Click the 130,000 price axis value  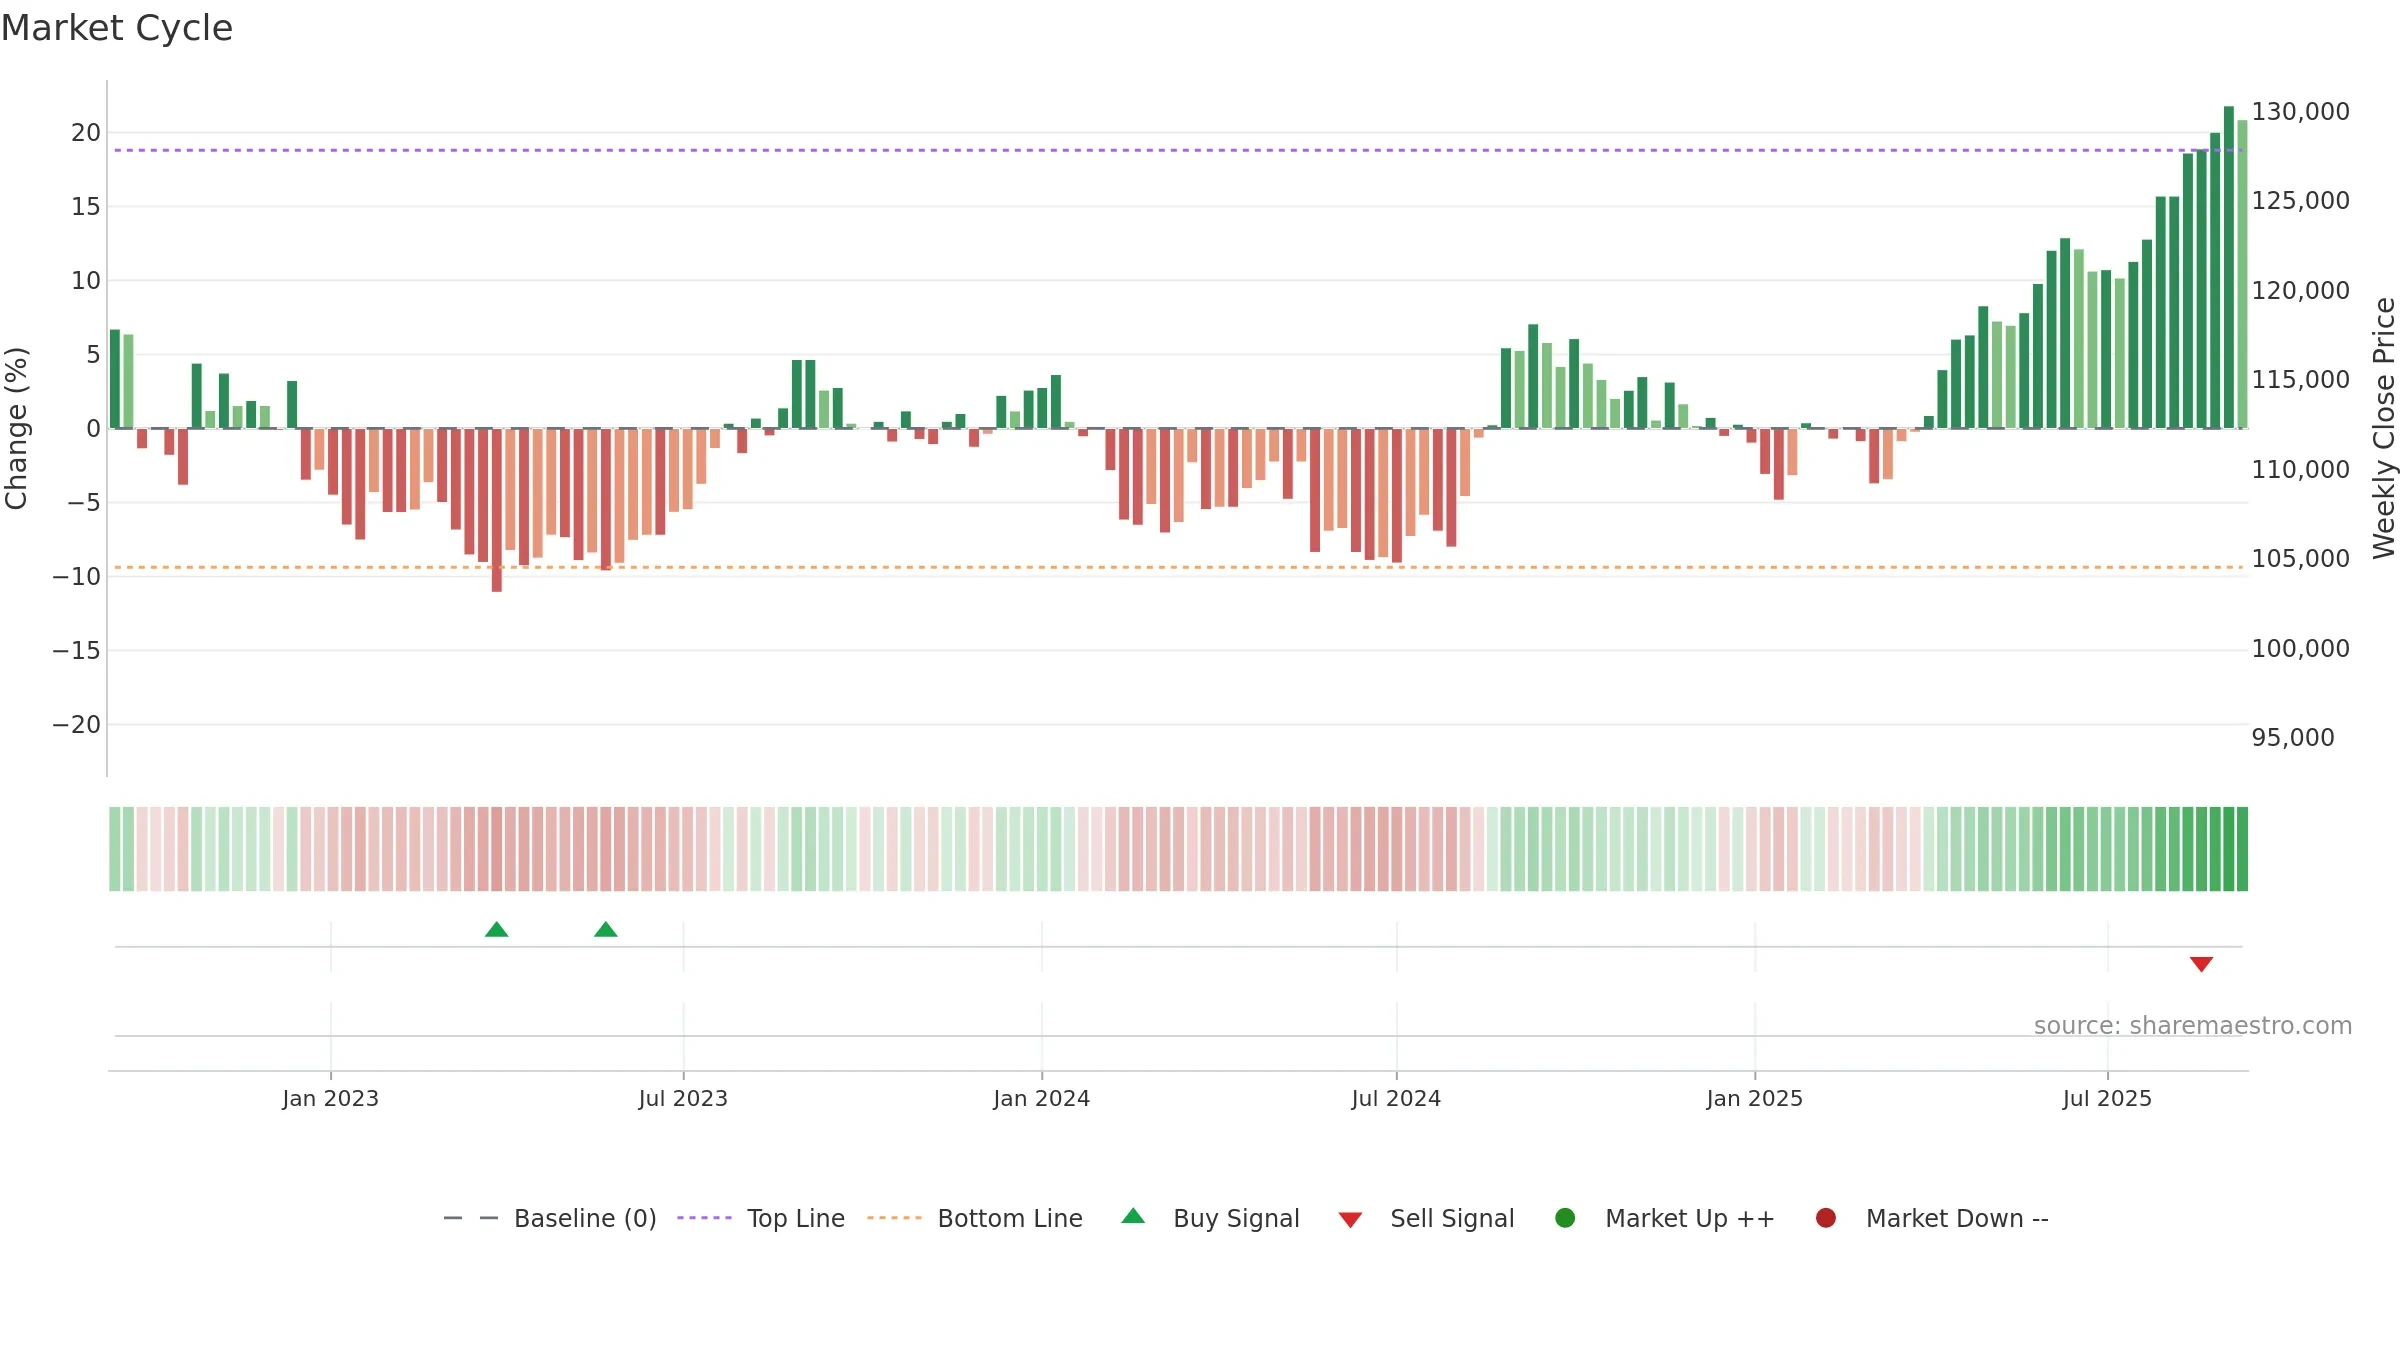point(2301,112)
